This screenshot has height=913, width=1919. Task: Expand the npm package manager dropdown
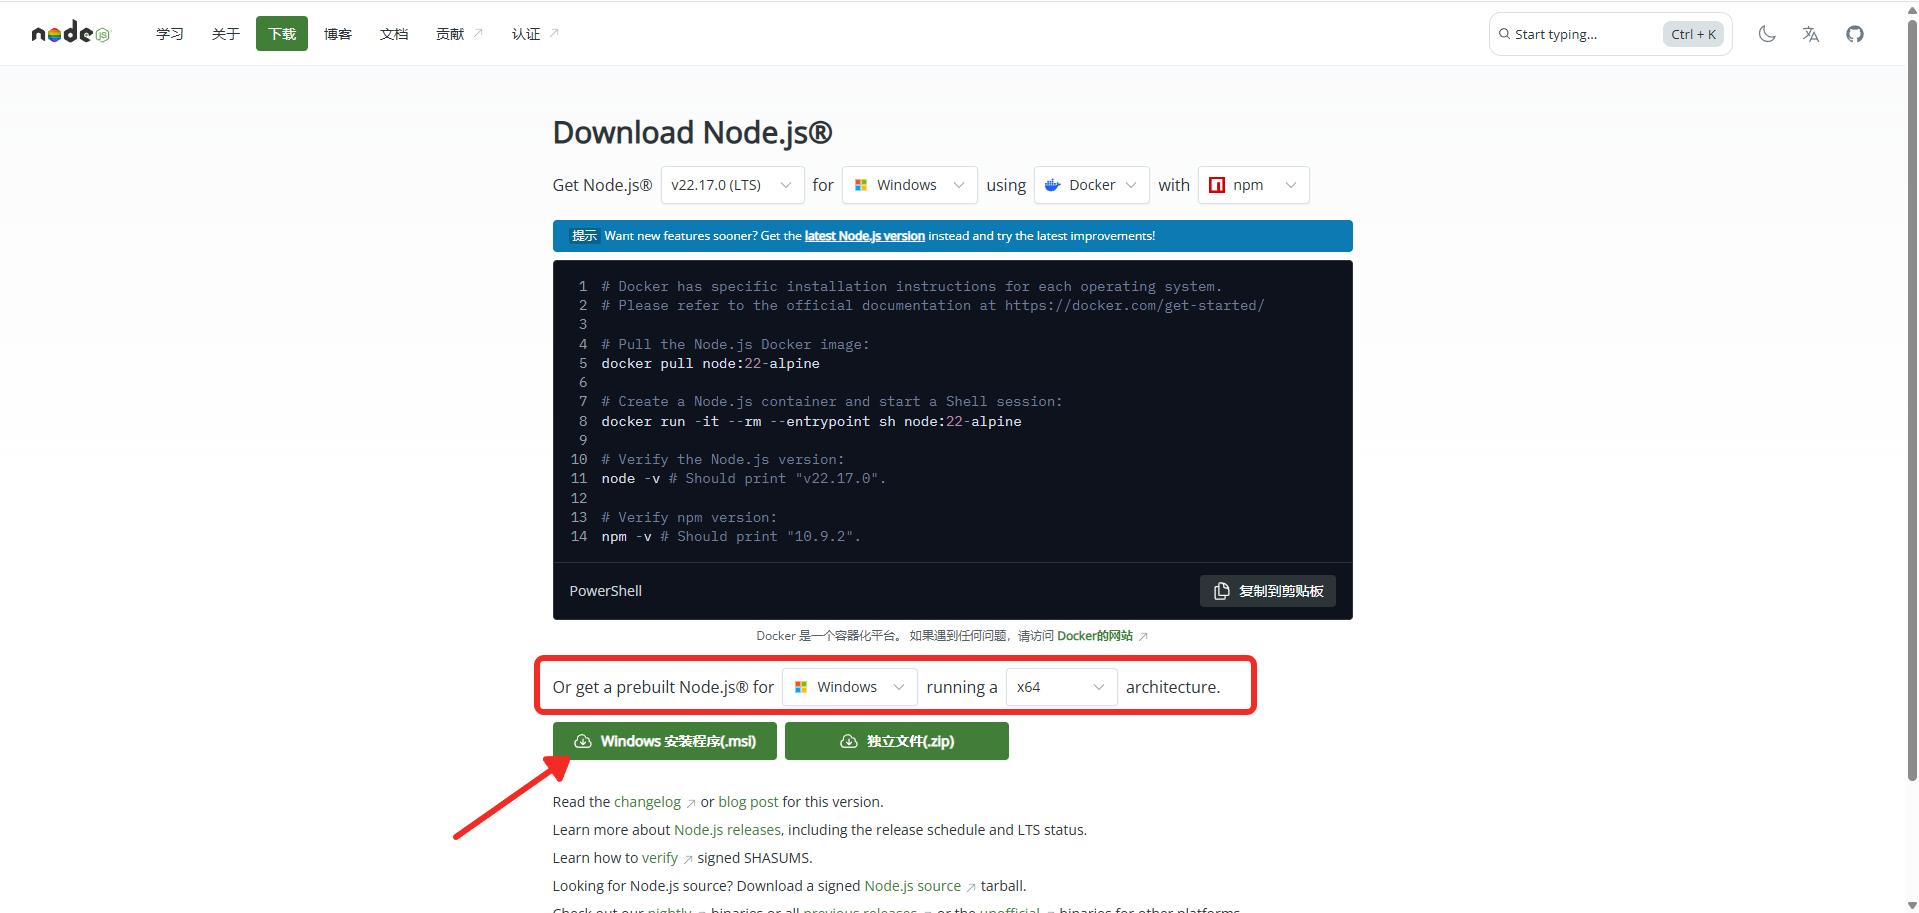click(1253, 185)
